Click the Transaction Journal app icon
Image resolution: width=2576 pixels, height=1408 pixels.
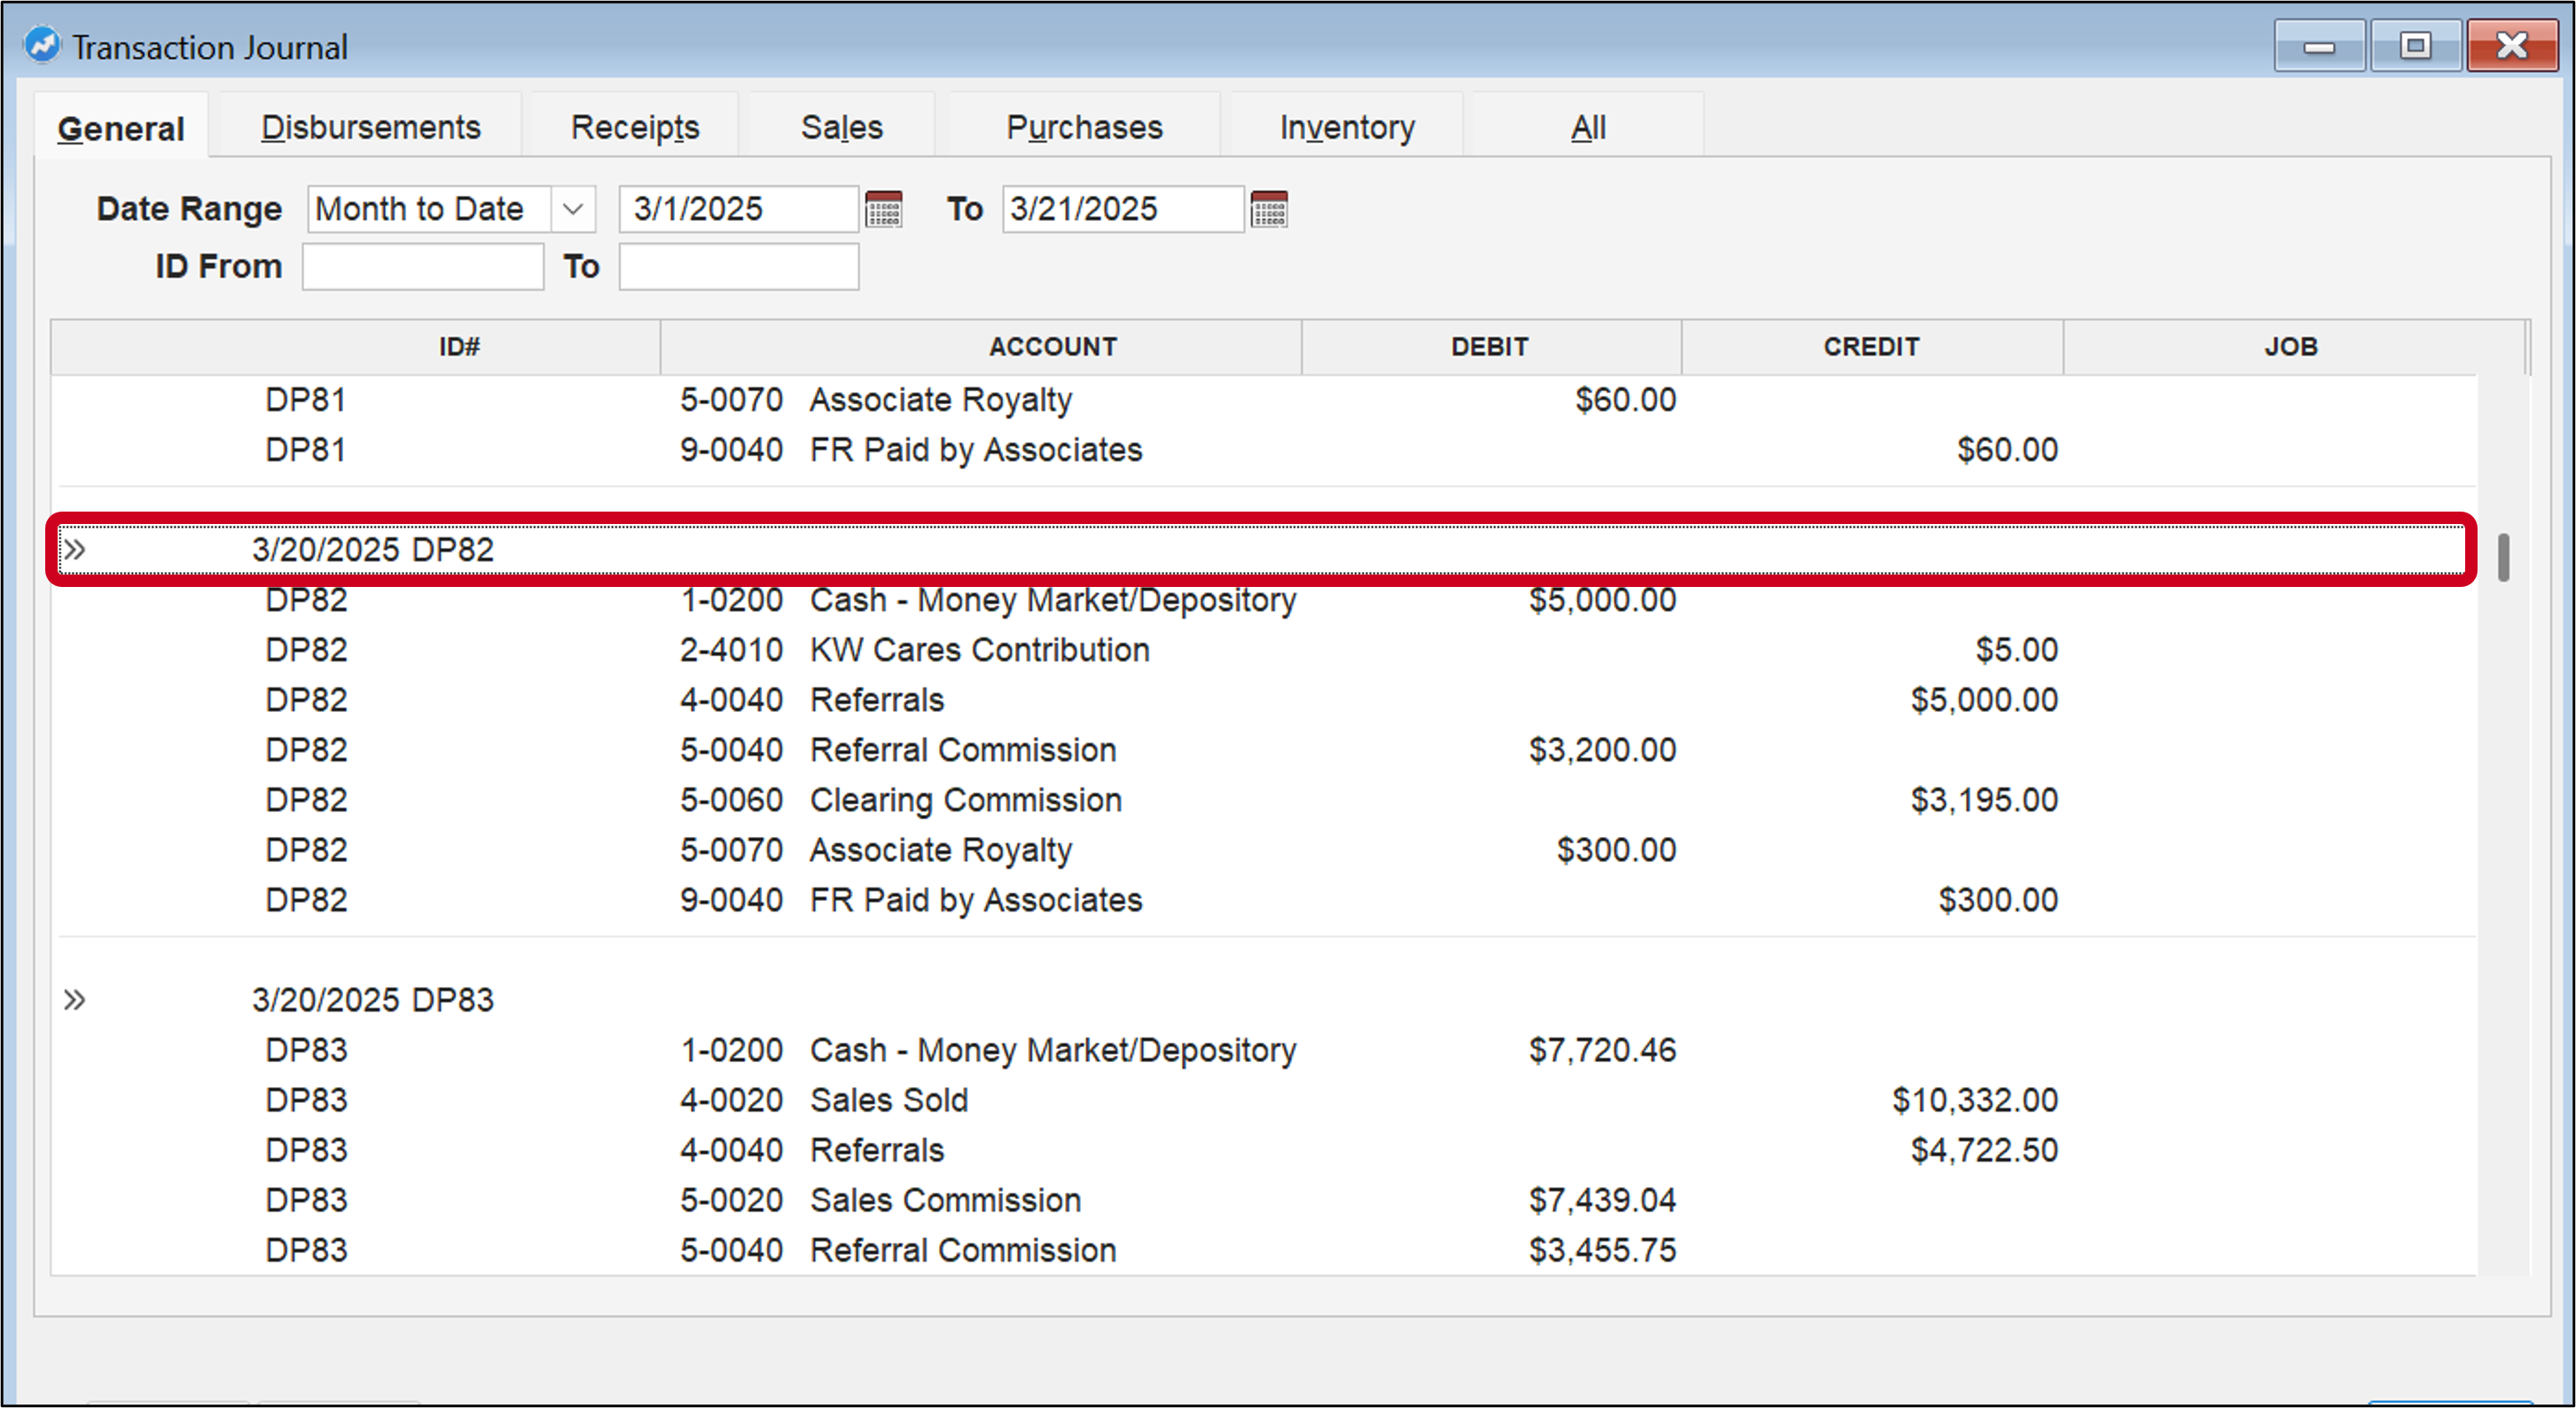pyautogui.click(x=42, y=45)
